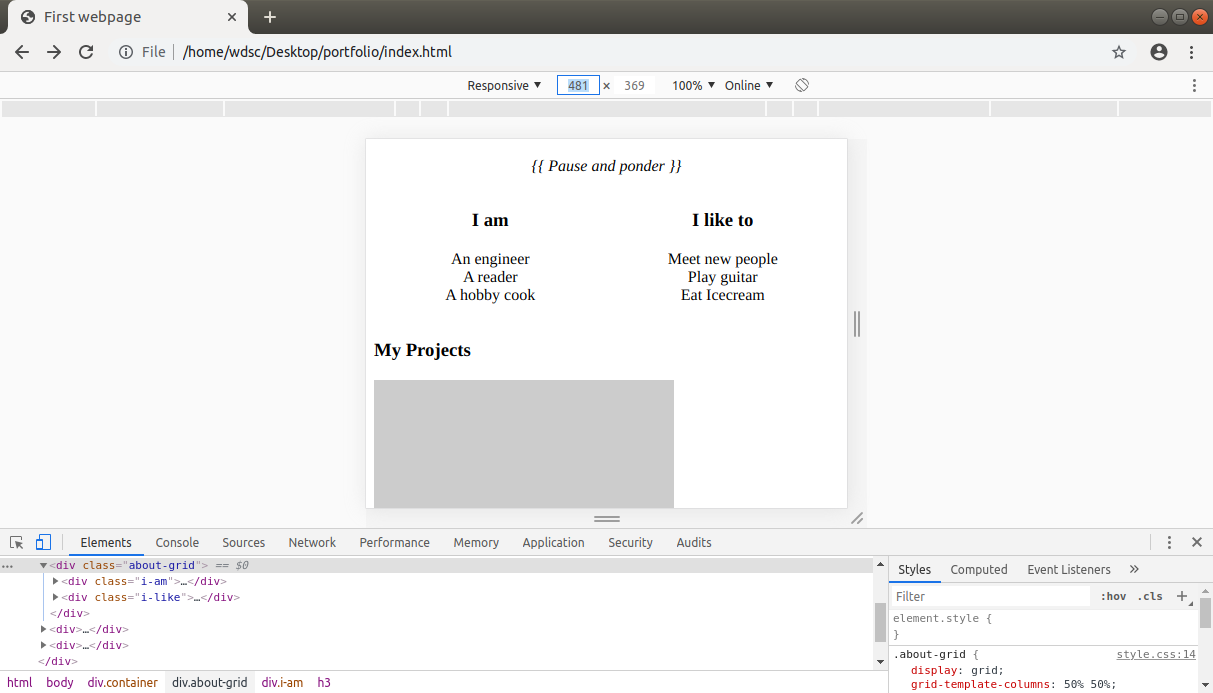Open the Performance tab
This screenshot has height=693, width=1213.
coord(395,542)
